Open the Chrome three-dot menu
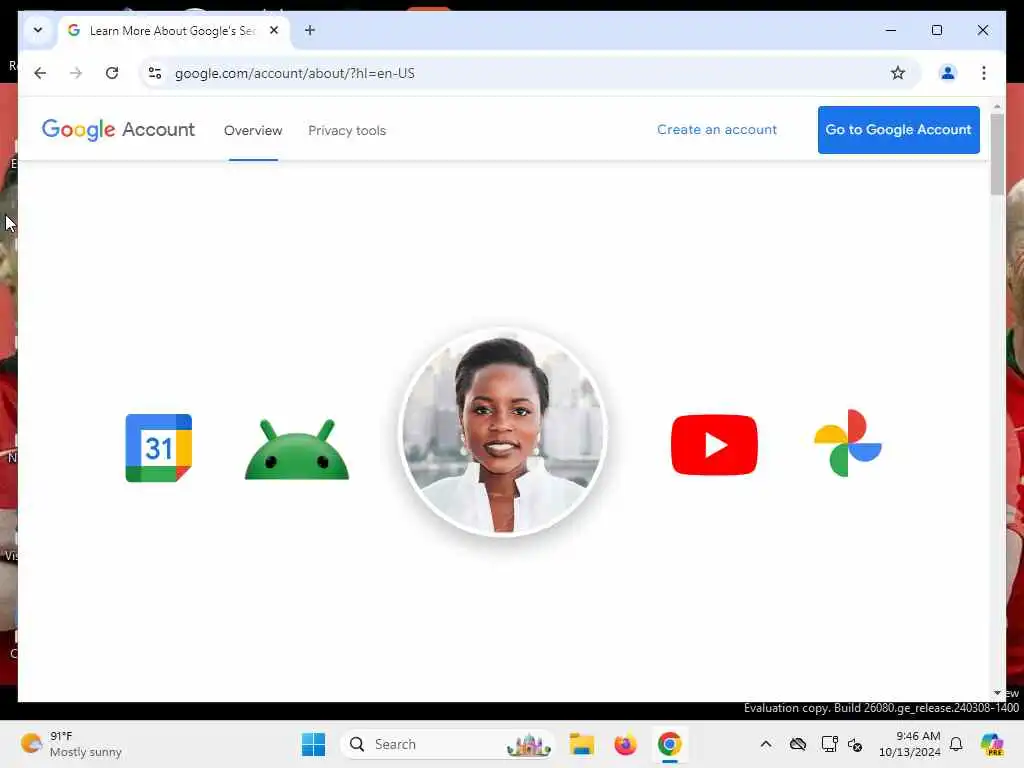The height and width of the screenshot is (768, 1024). 984,73
